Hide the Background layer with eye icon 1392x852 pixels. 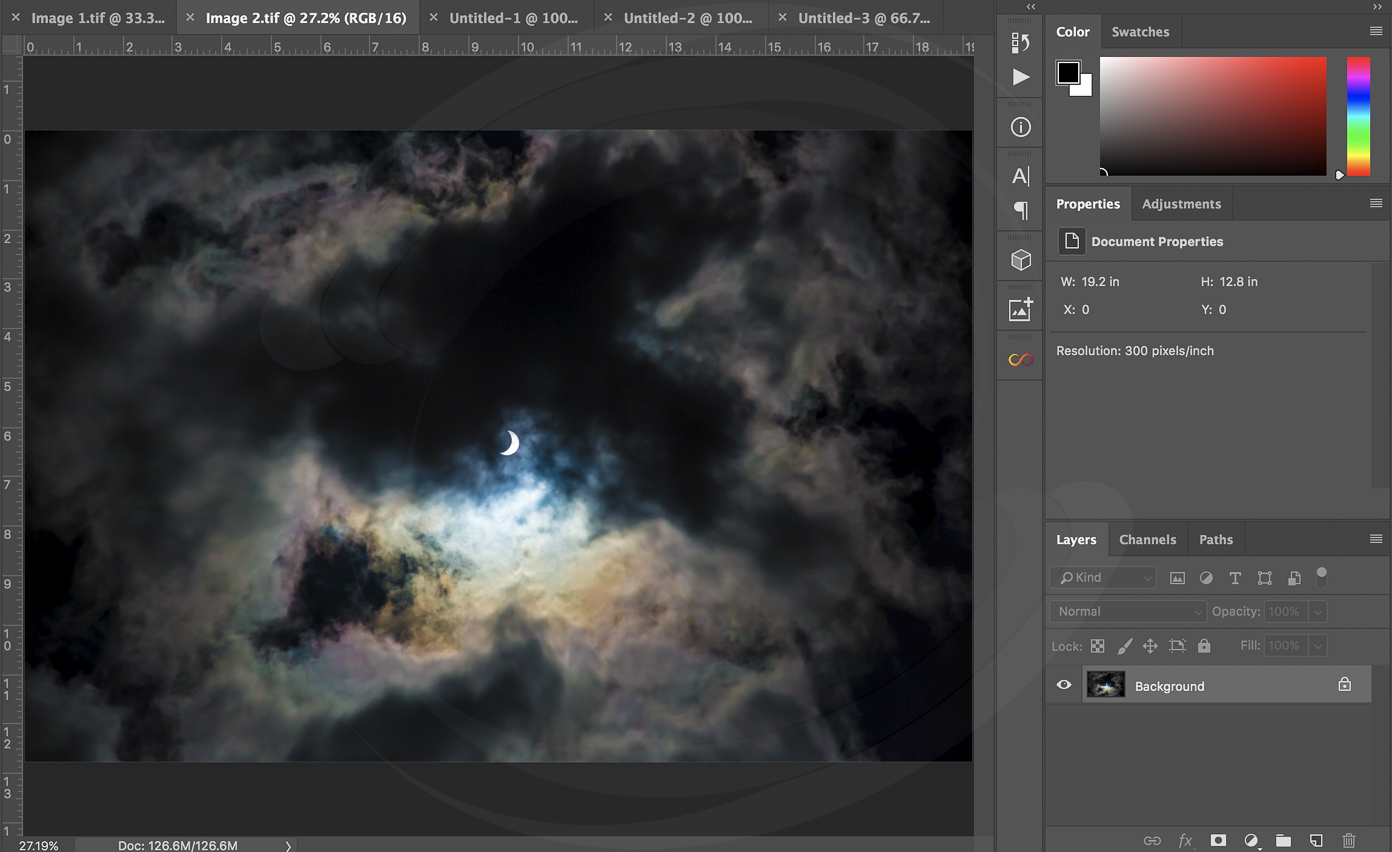point(1064,685)
